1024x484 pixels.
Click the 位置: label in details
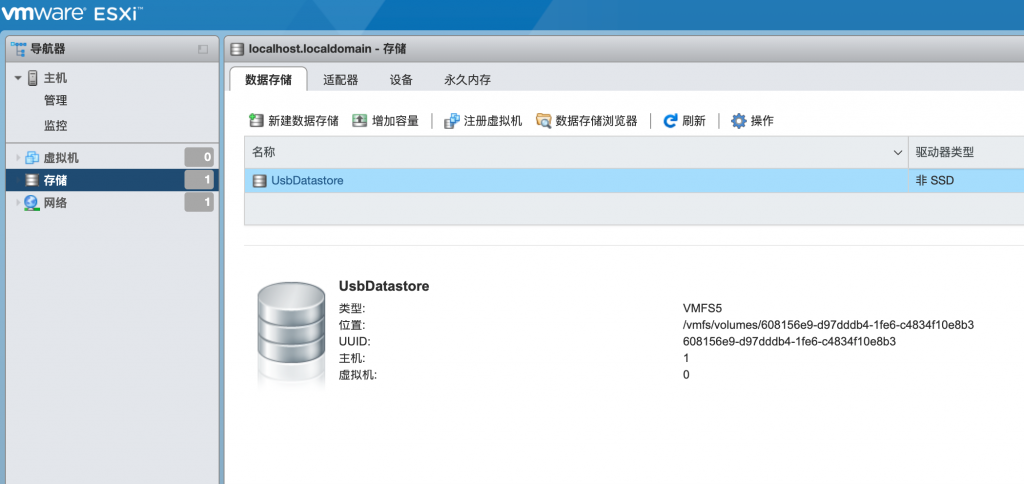click(352, 325)
